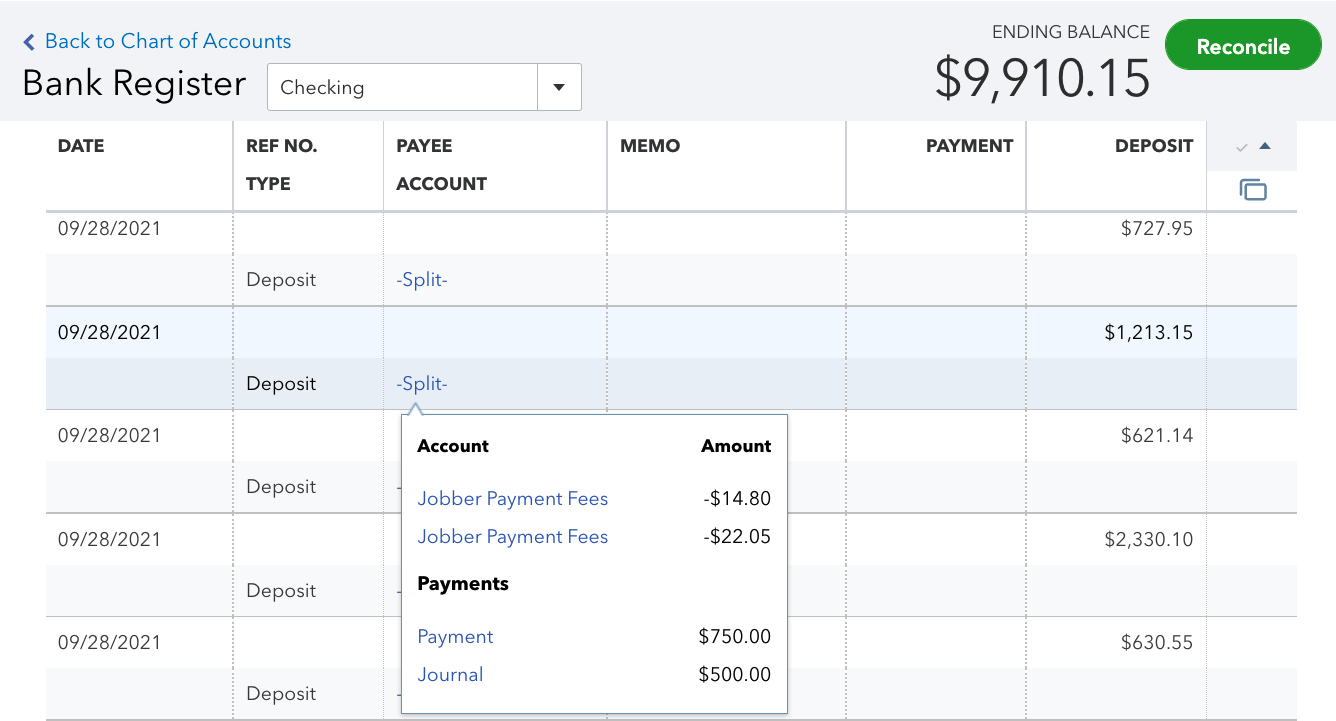Open the first Jobber Payment Fees link

coord(512,499)
